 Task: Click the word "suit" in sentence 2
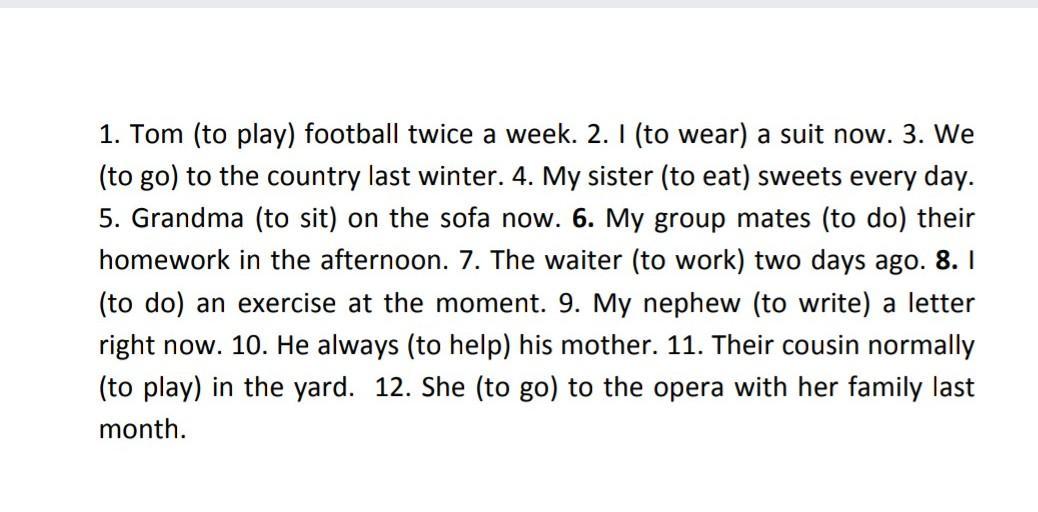point(802,135)
